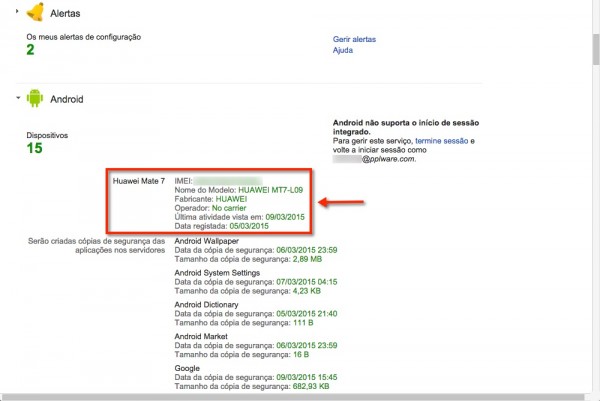Click backup size 2,89 MB
Image resolution: width=600 pixels, height=401 pixels.
[x=307, y=259]
